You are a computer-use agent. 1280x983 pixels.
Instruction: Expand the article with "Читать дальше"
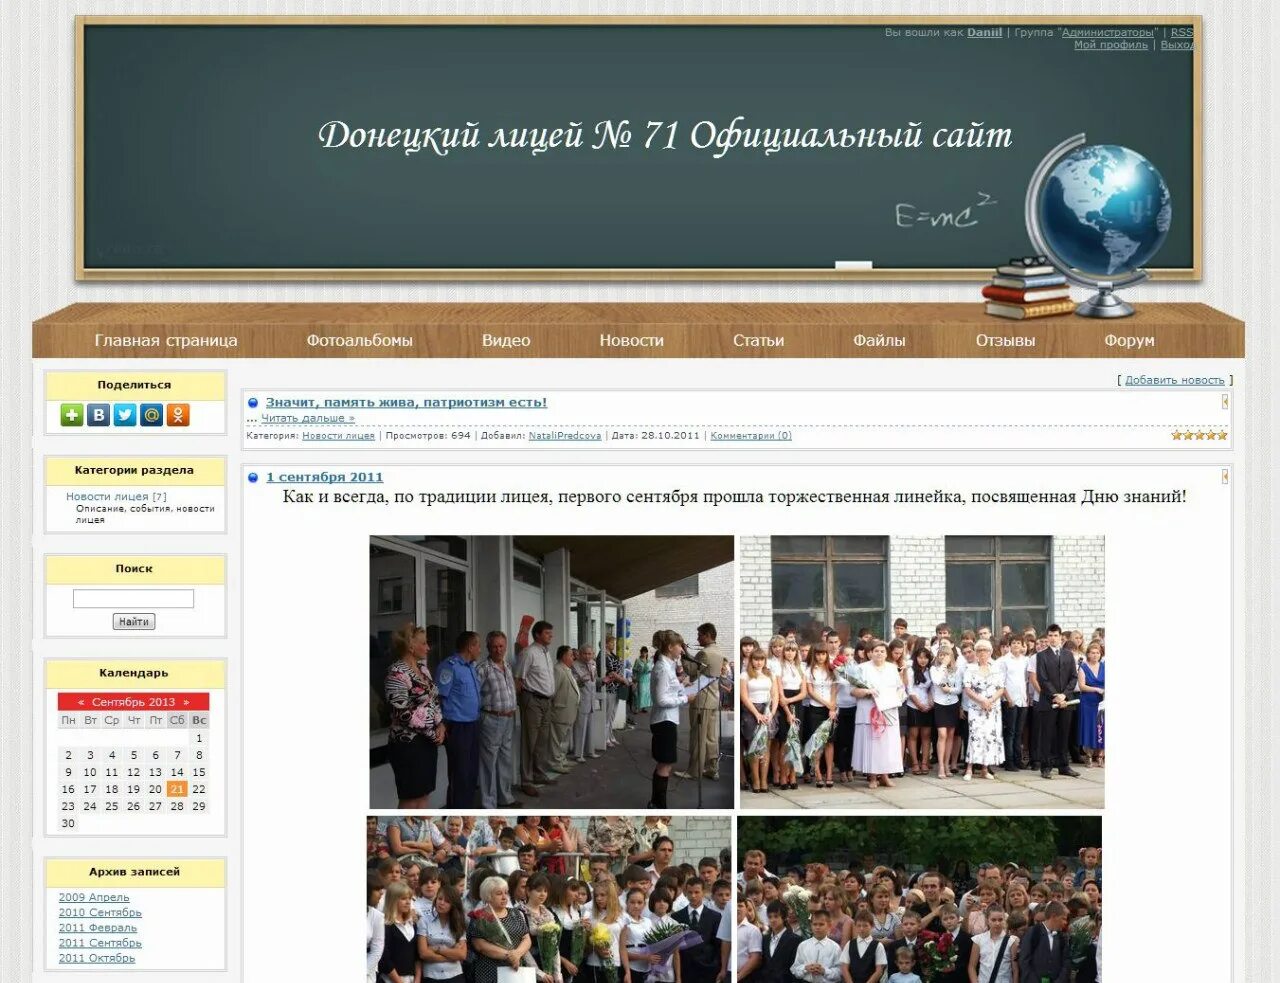tap(306, 417)
